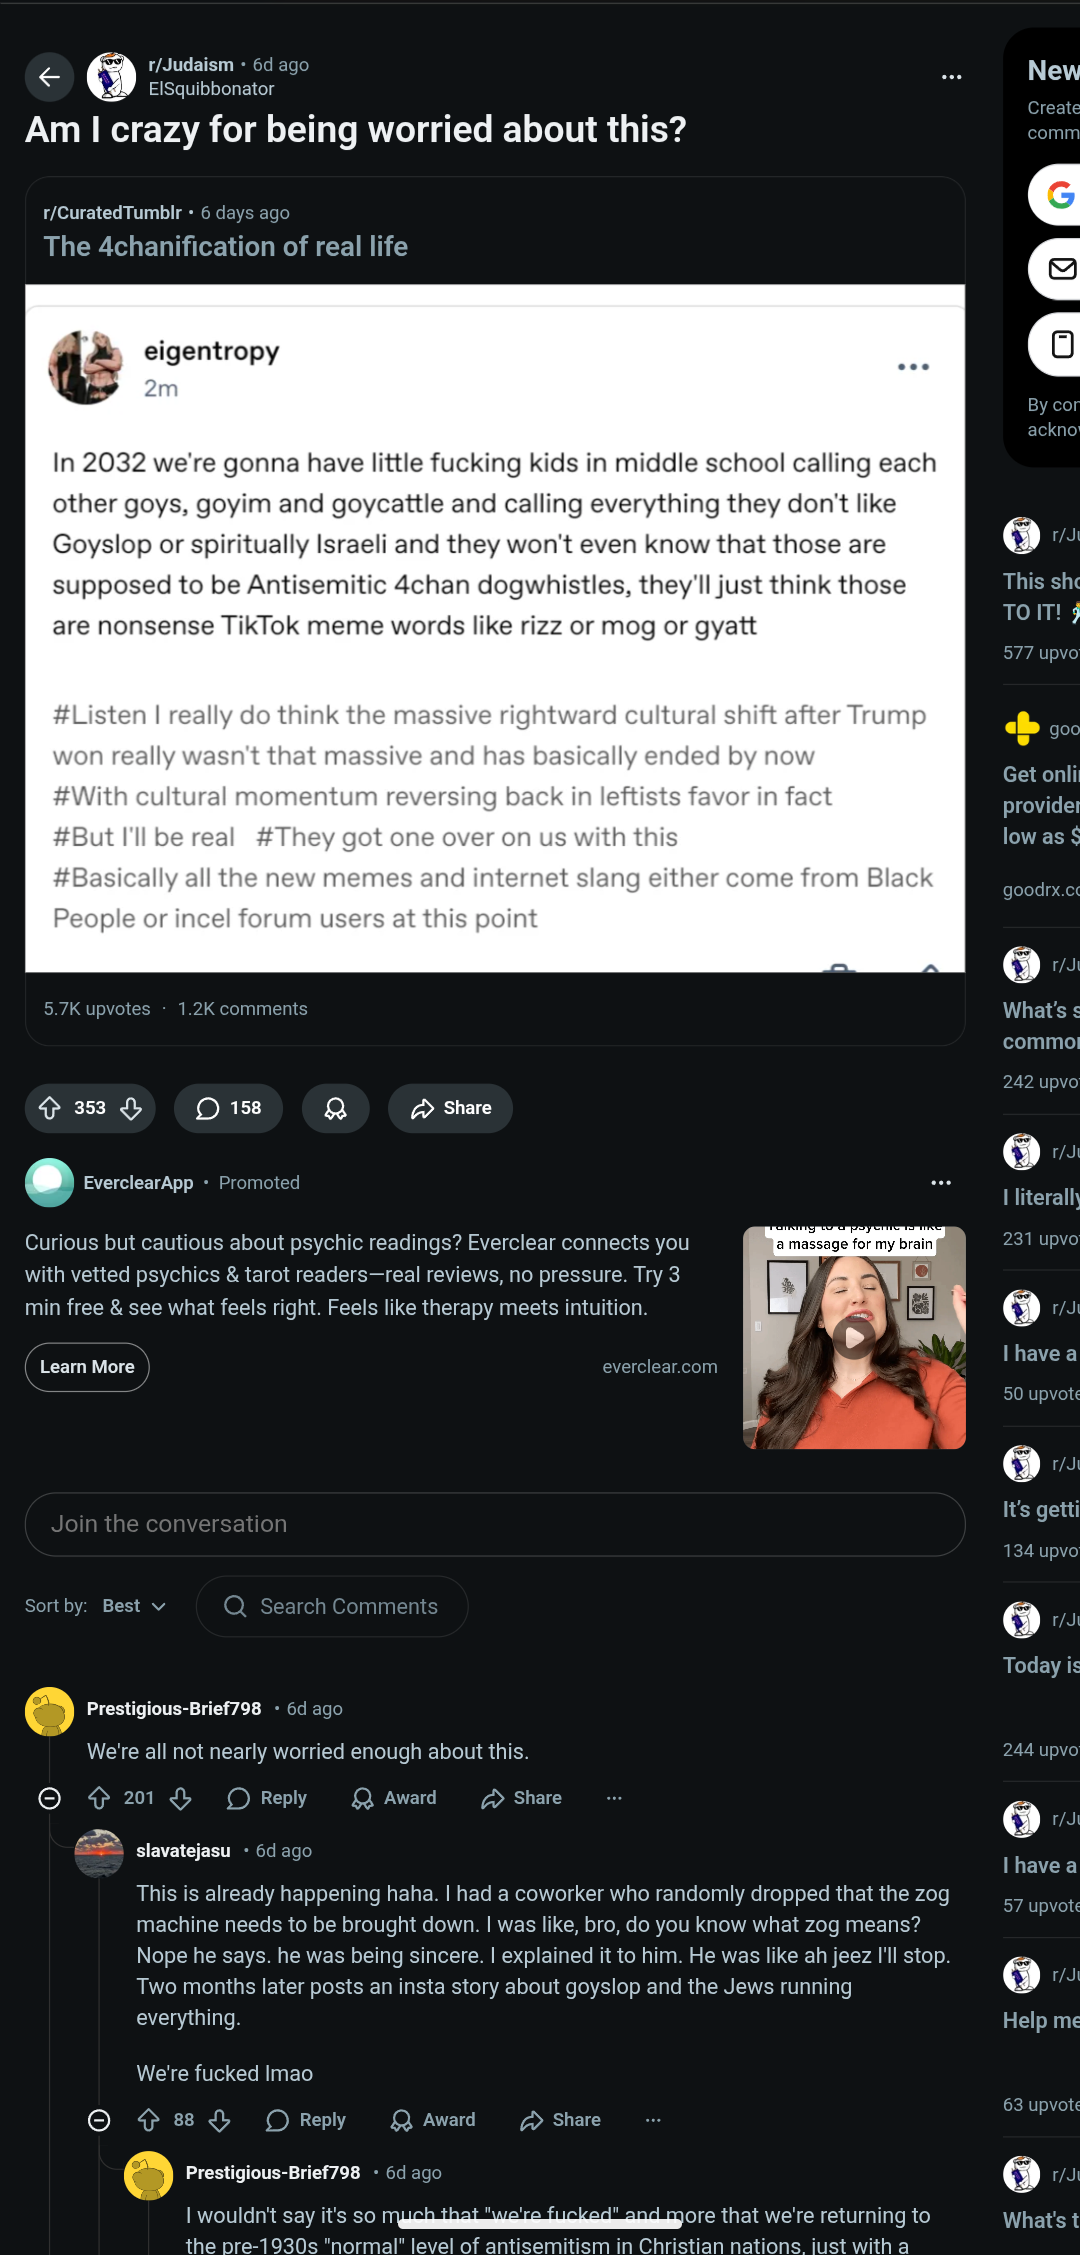Downvote the main post
The height and width of the screenshot is (2255, 1080).
[x=131, y=1108]
